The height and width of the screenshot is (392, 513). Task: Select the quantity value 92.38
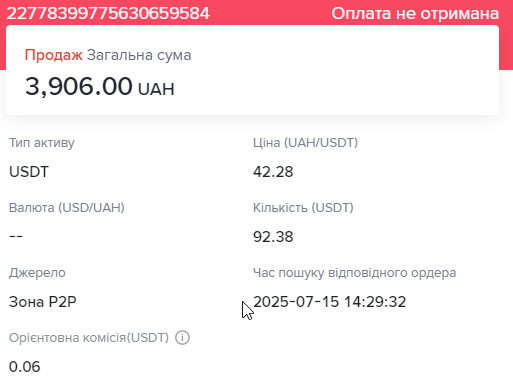coord(273,237)
